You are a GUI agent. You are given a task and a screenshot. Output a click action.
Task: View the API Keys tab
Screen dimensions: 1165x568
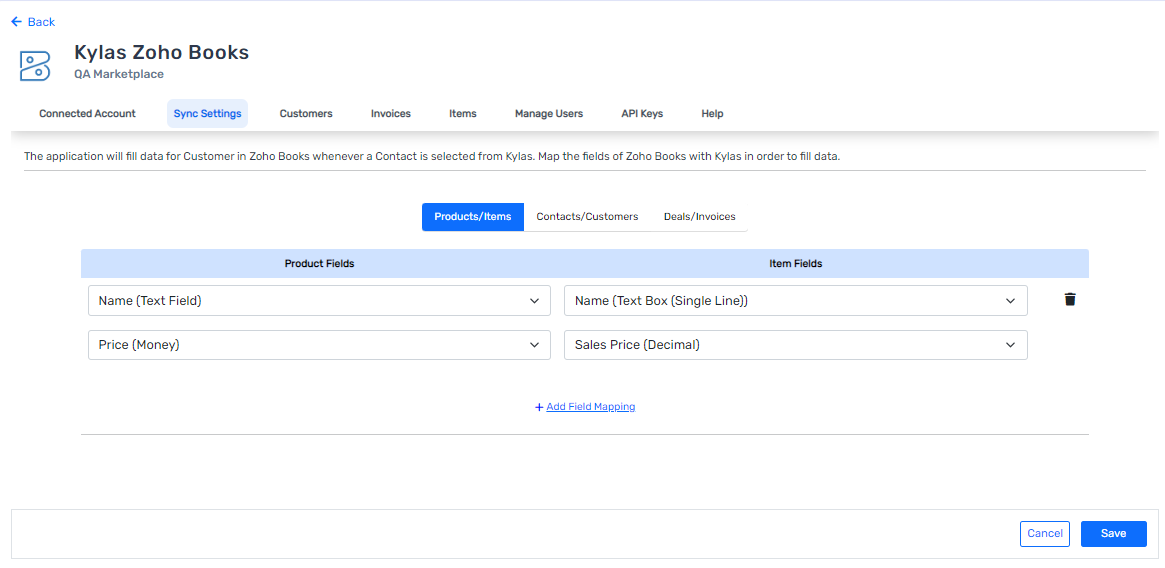642,114
